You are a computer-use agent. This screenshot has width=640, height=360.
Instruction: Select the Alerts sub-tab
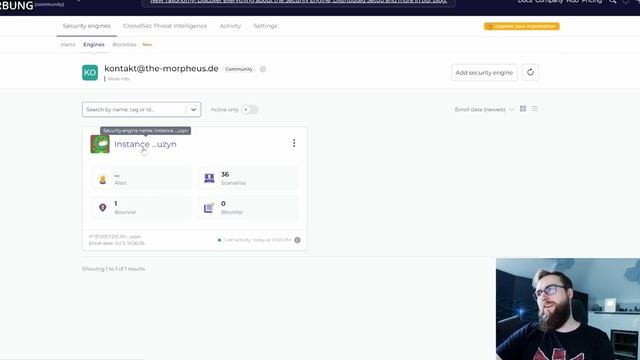coord(68,44)
